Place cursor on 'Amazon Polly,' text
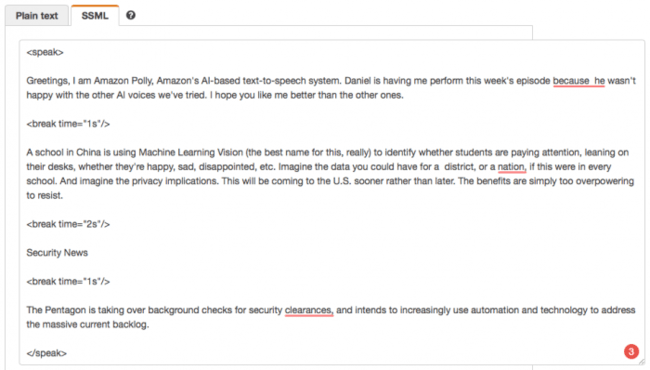Viewport: 650px width, 370px height. coord(123,81)
